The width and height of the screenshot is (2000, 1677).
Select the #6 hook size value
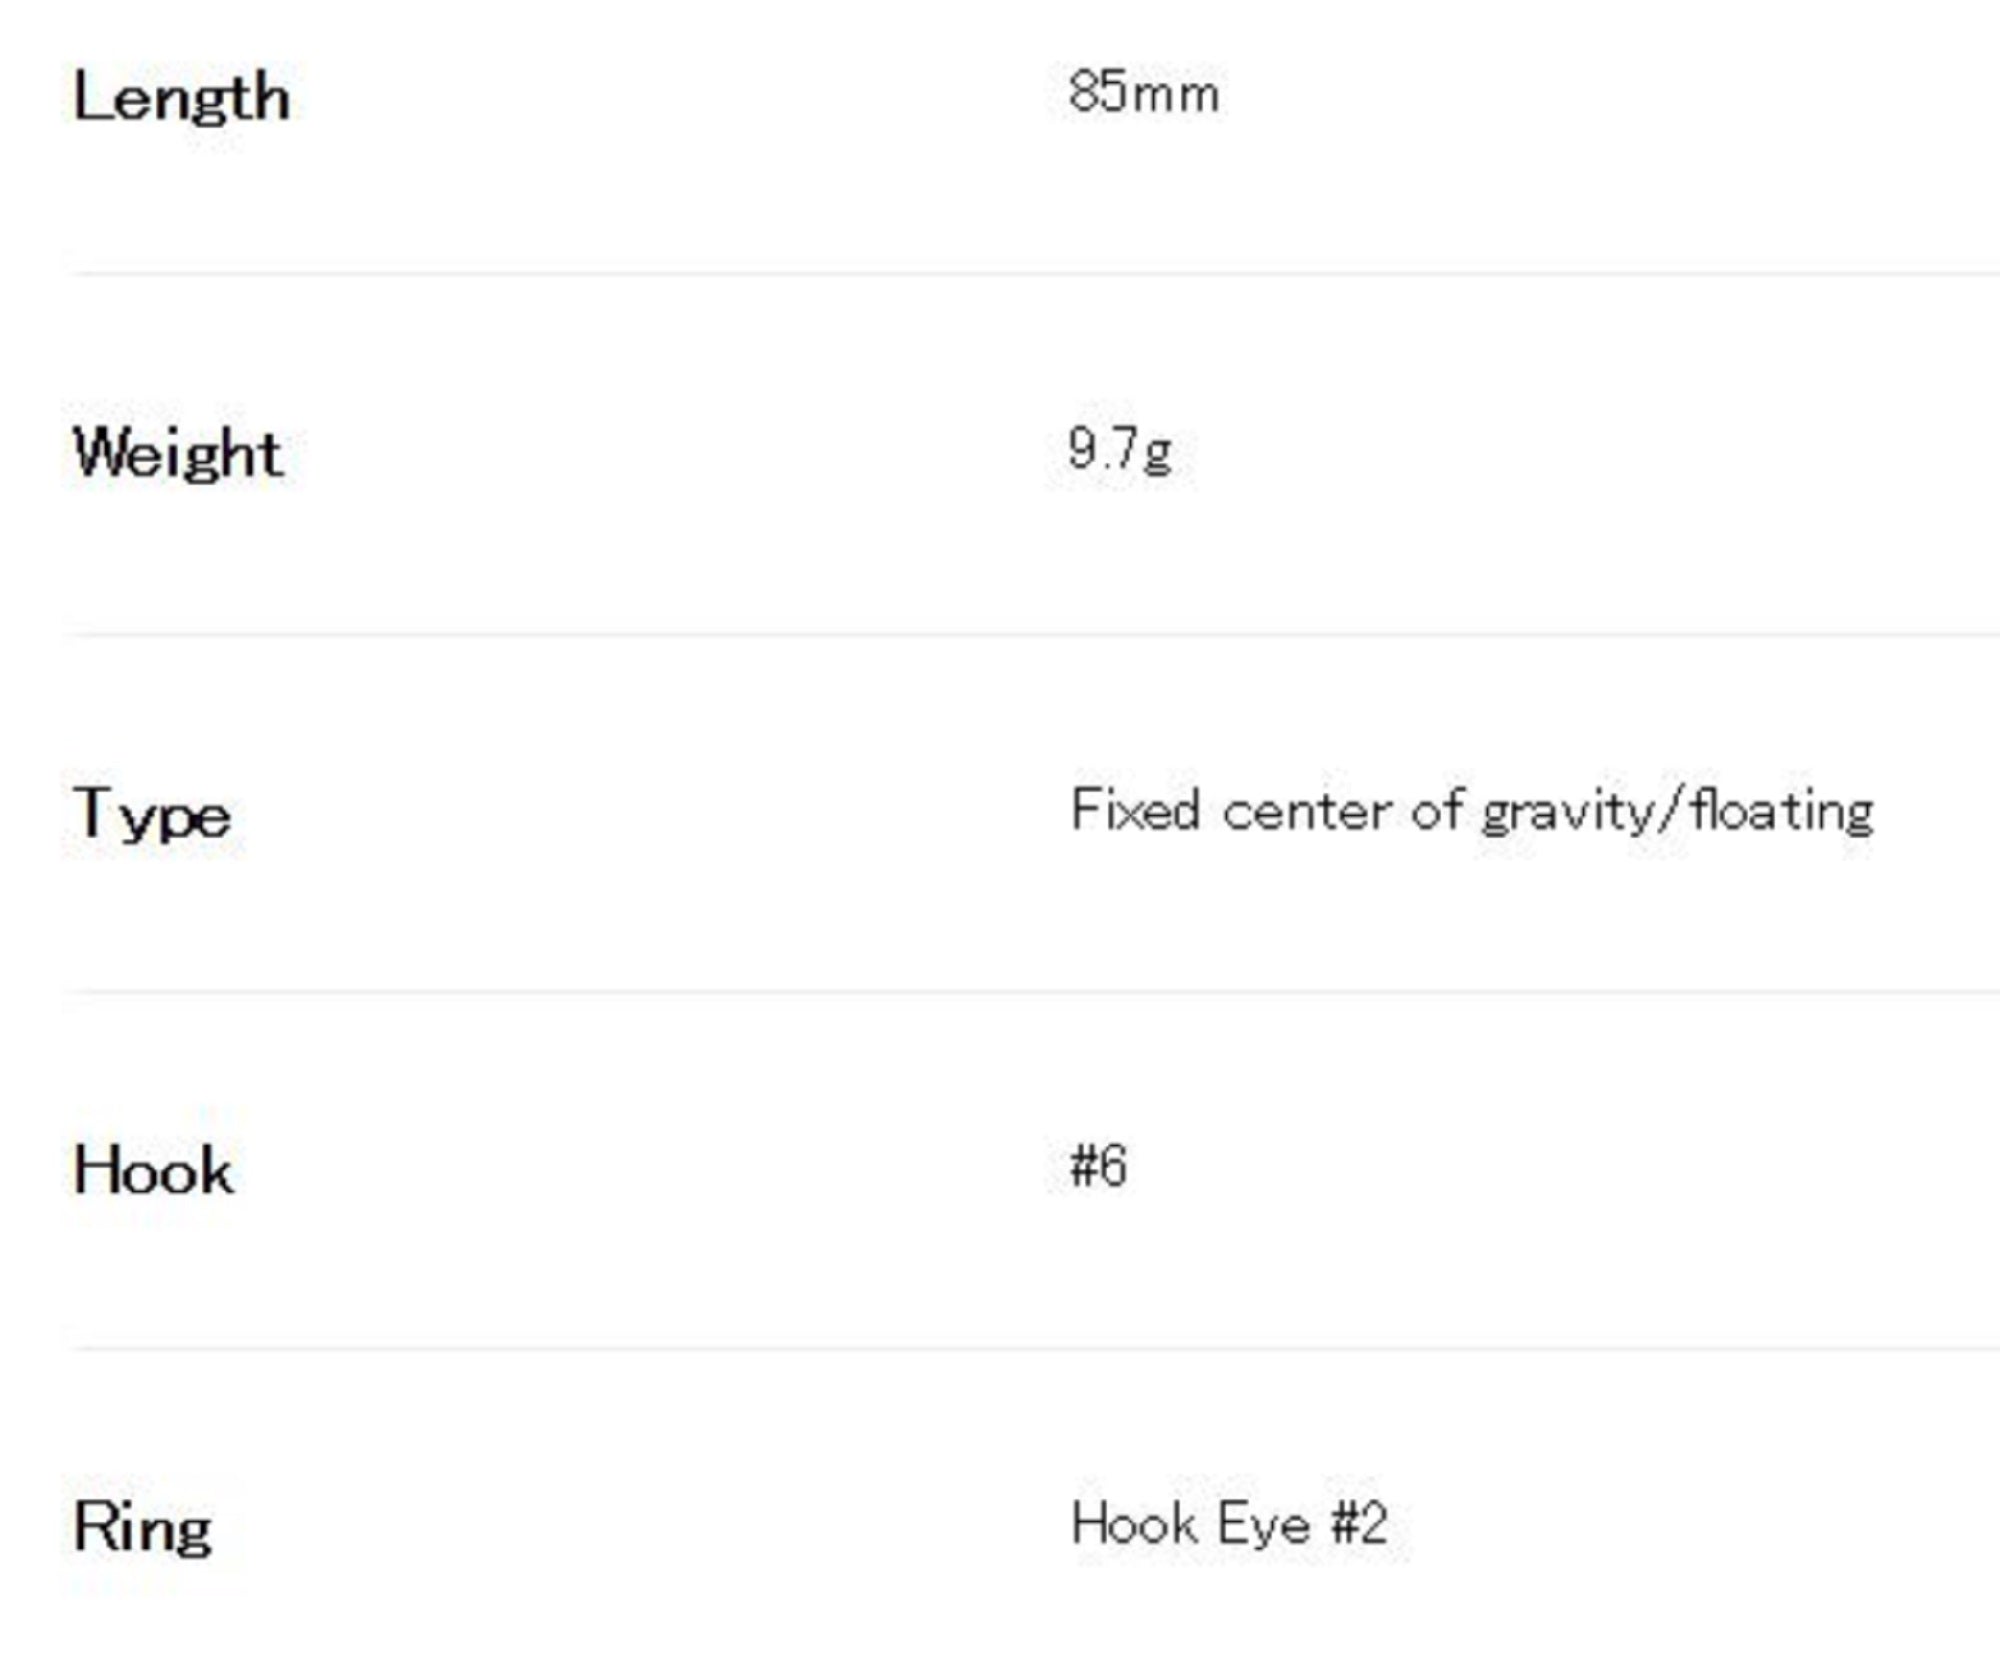tap(1098, 1166)
